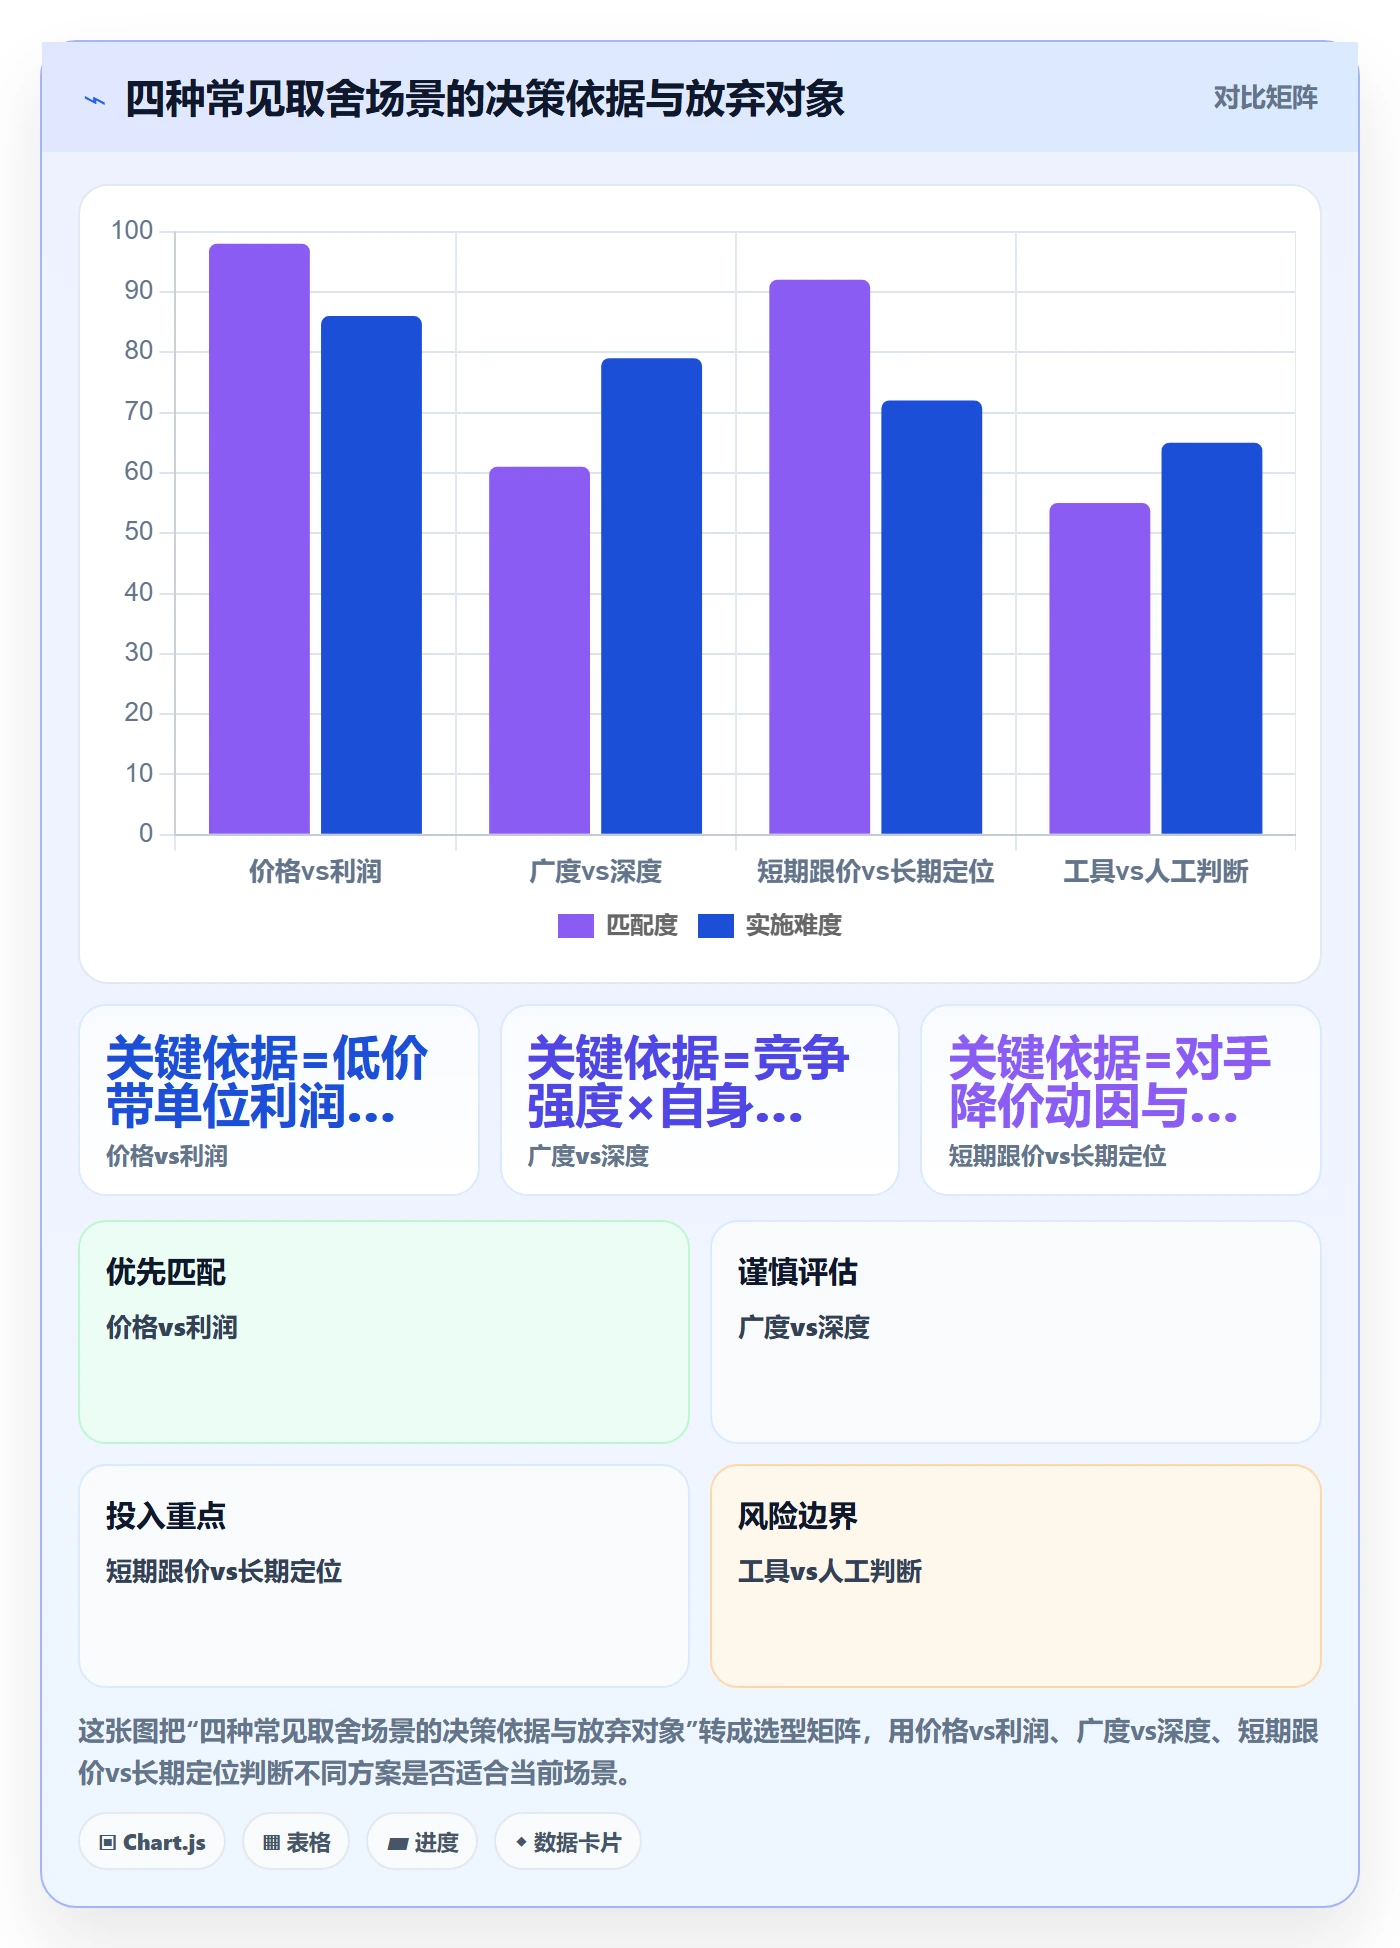Select the blue 实施难度 bar for 广度vs深度
This screenshot has width=1400, height=1948.
coord(651,596)
